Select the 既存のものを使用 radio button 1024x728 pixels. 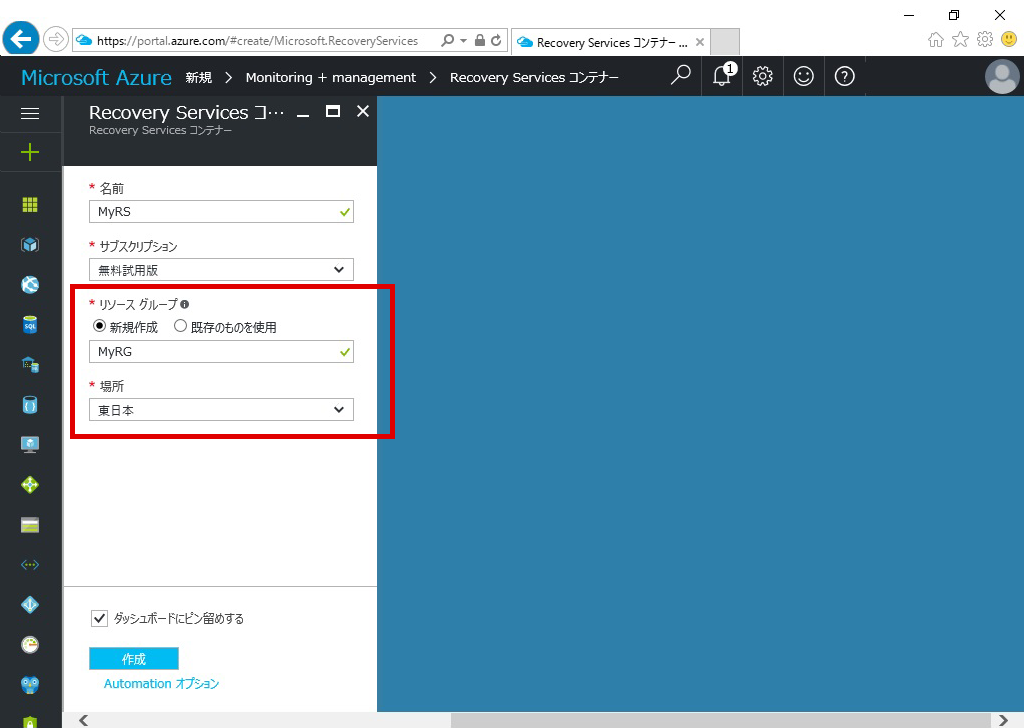180,325
